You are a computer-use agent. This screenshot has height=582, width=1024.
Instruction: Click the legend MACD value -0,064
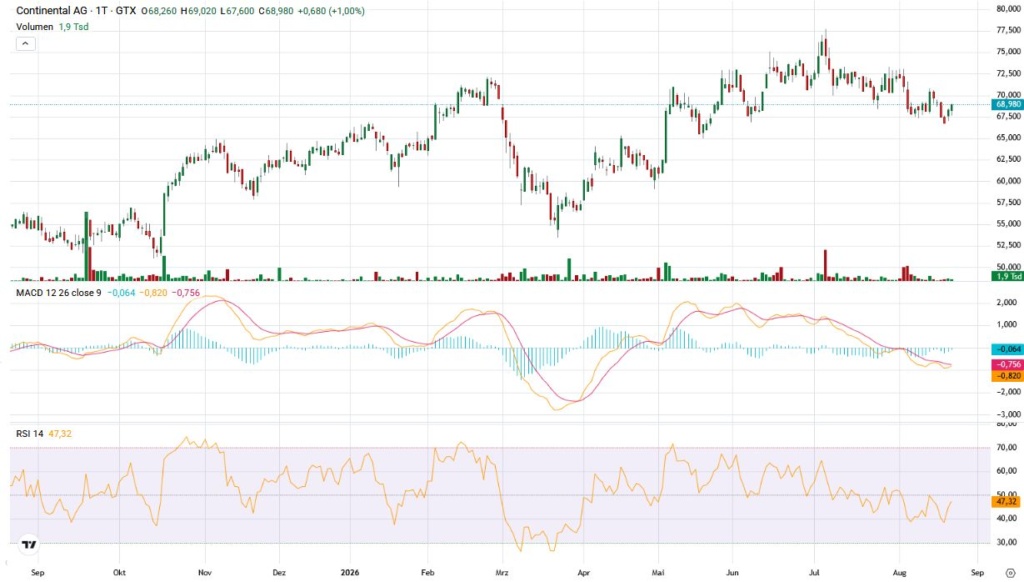(x=121, y=293)
